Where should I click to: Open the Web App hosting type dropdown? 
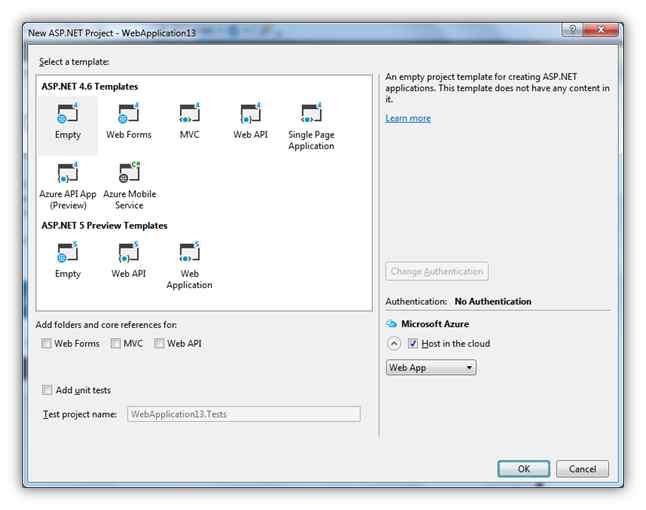click(x=431, y=367)
